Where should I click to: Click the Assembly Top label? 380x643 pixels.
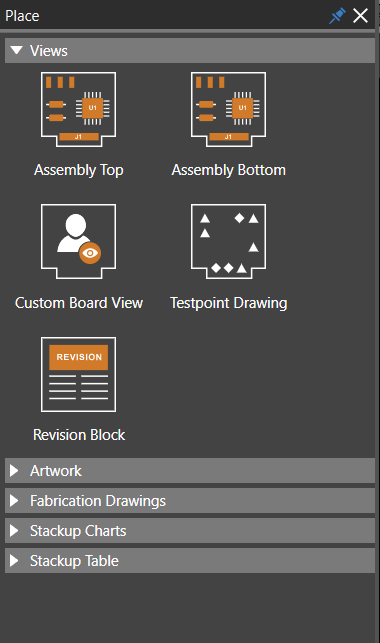click(79, 170)
